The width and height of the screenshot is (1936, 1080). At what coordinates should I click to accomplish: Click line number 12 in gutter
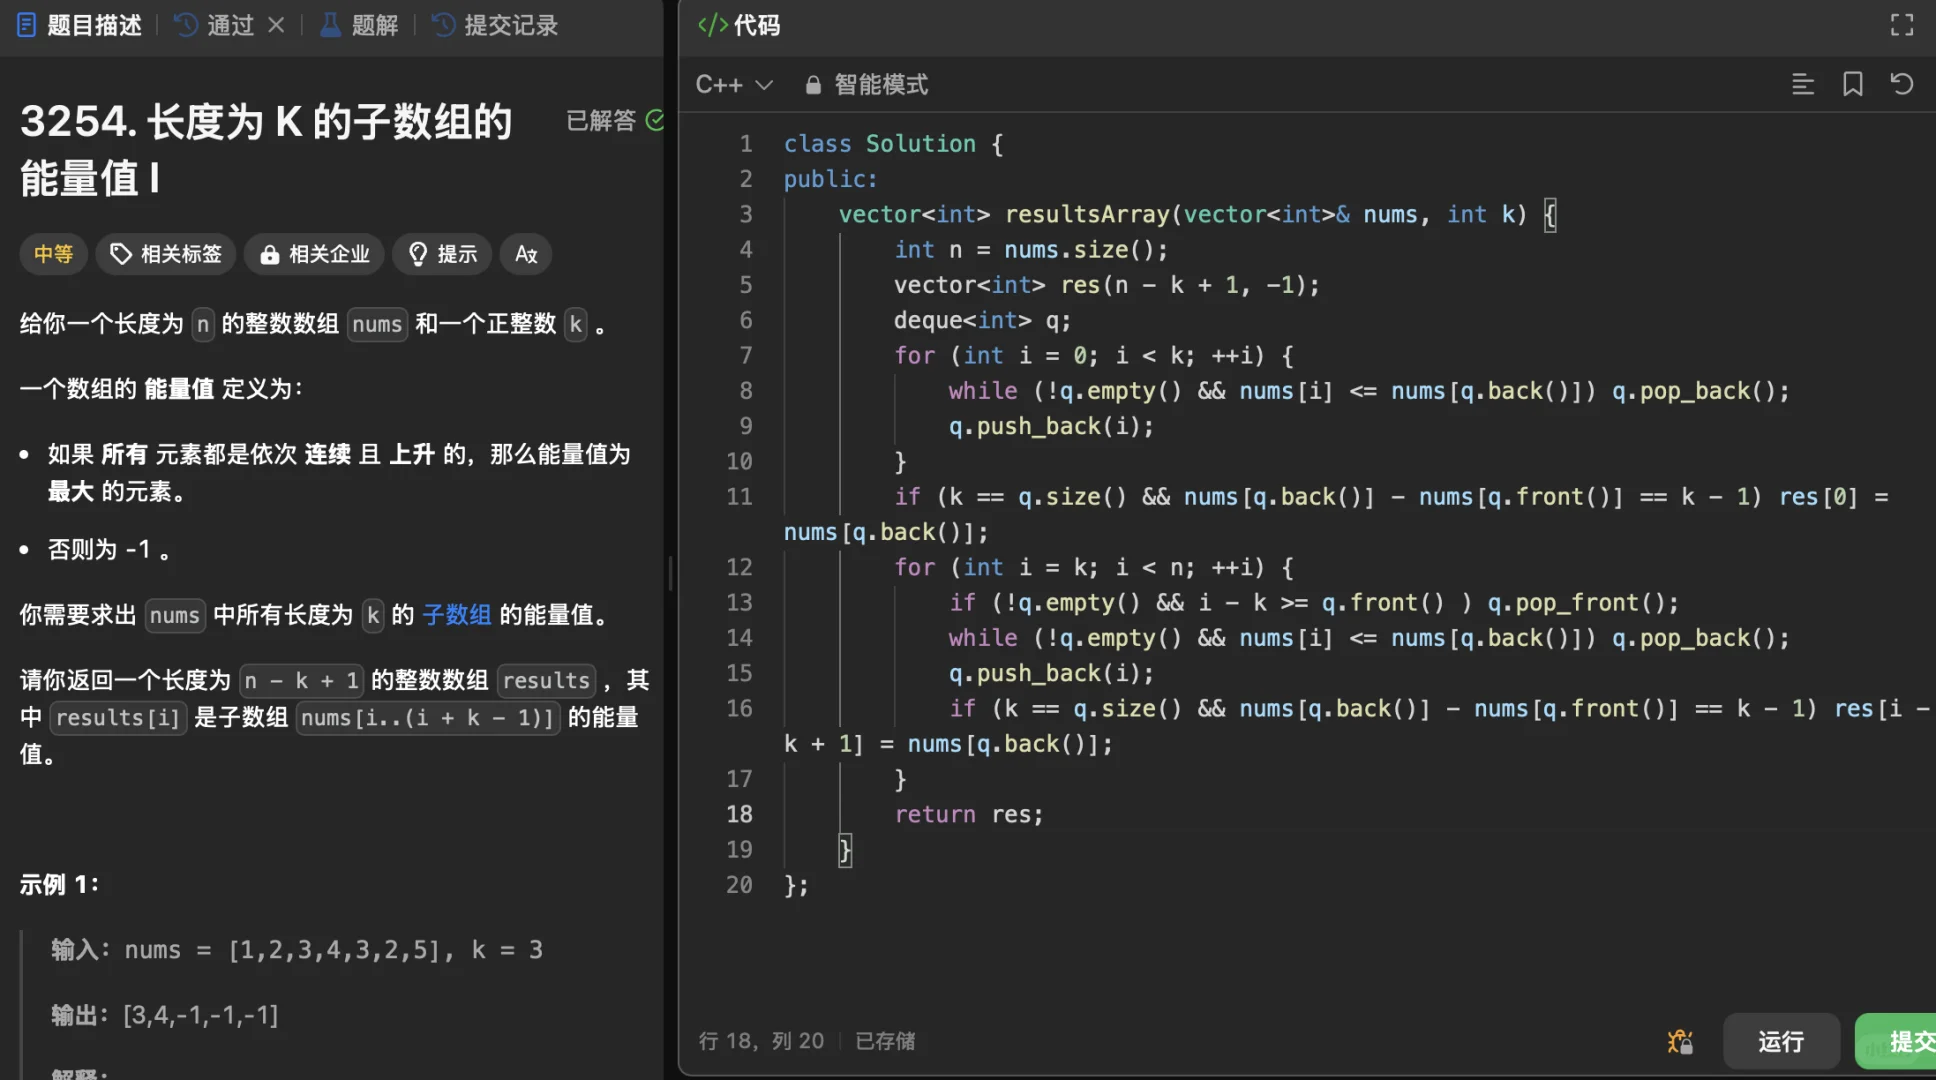[x=739, y=568]
